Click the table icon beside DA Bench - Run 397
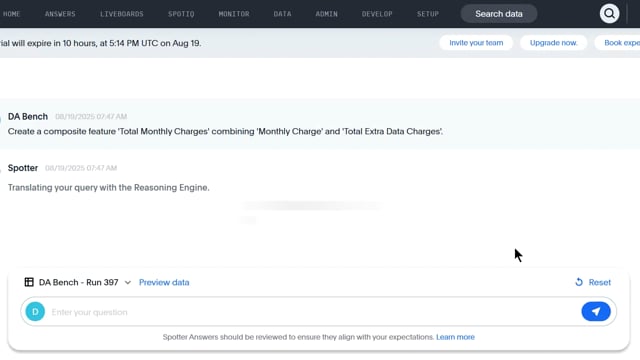 [x=29, y=282]
